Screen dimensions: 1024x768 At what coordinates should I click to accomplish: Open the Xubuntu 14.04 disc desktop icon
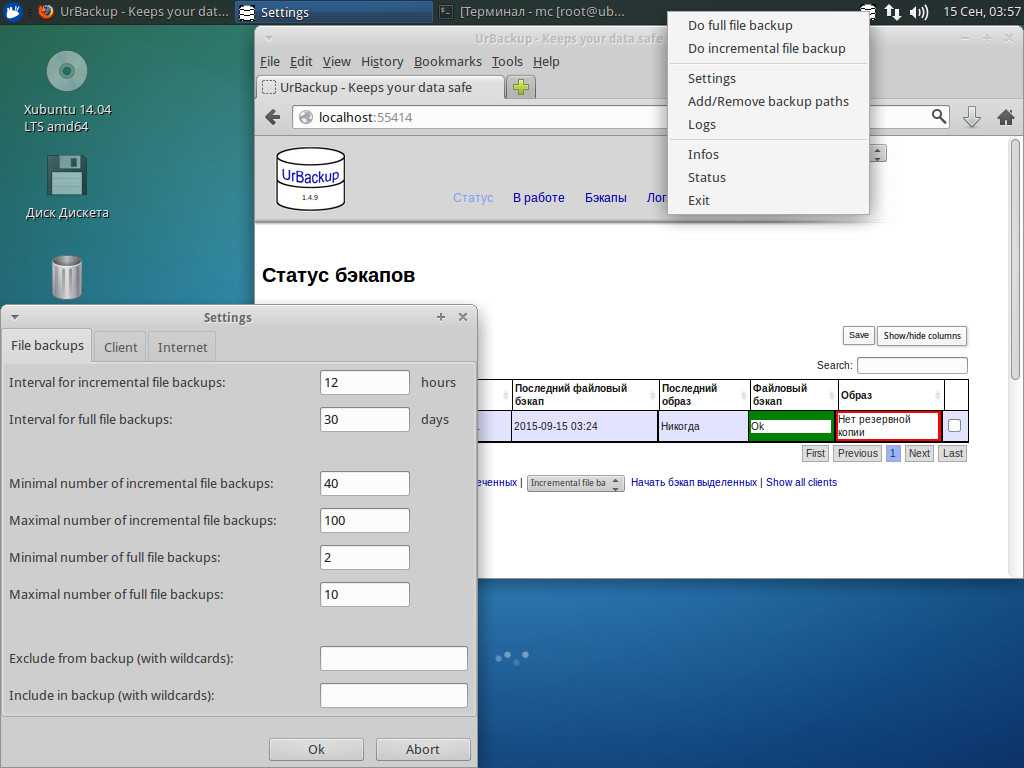tap(67, 72)
